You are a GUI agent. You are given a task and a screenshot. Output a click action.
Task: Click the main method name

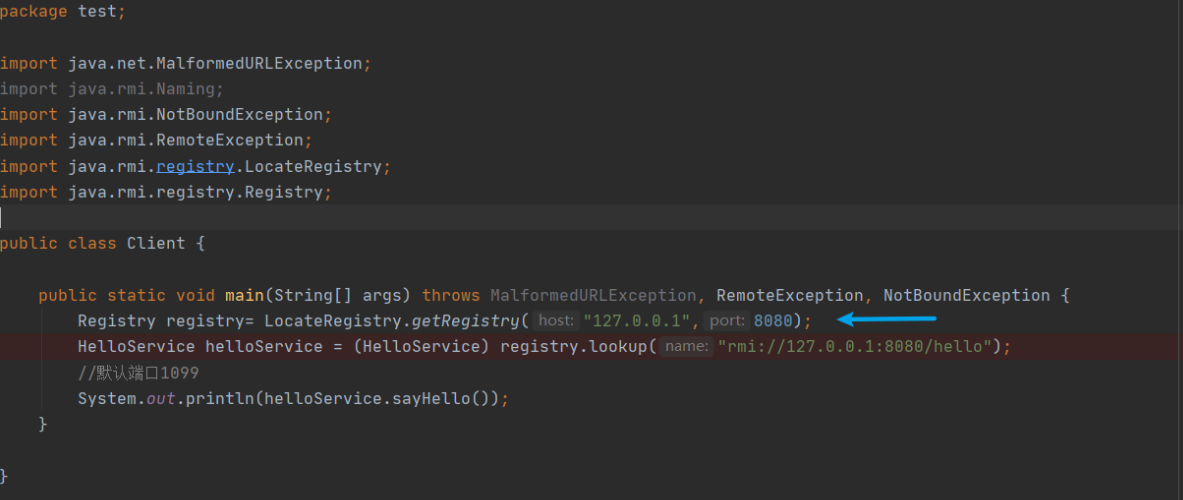click(244, 295)
